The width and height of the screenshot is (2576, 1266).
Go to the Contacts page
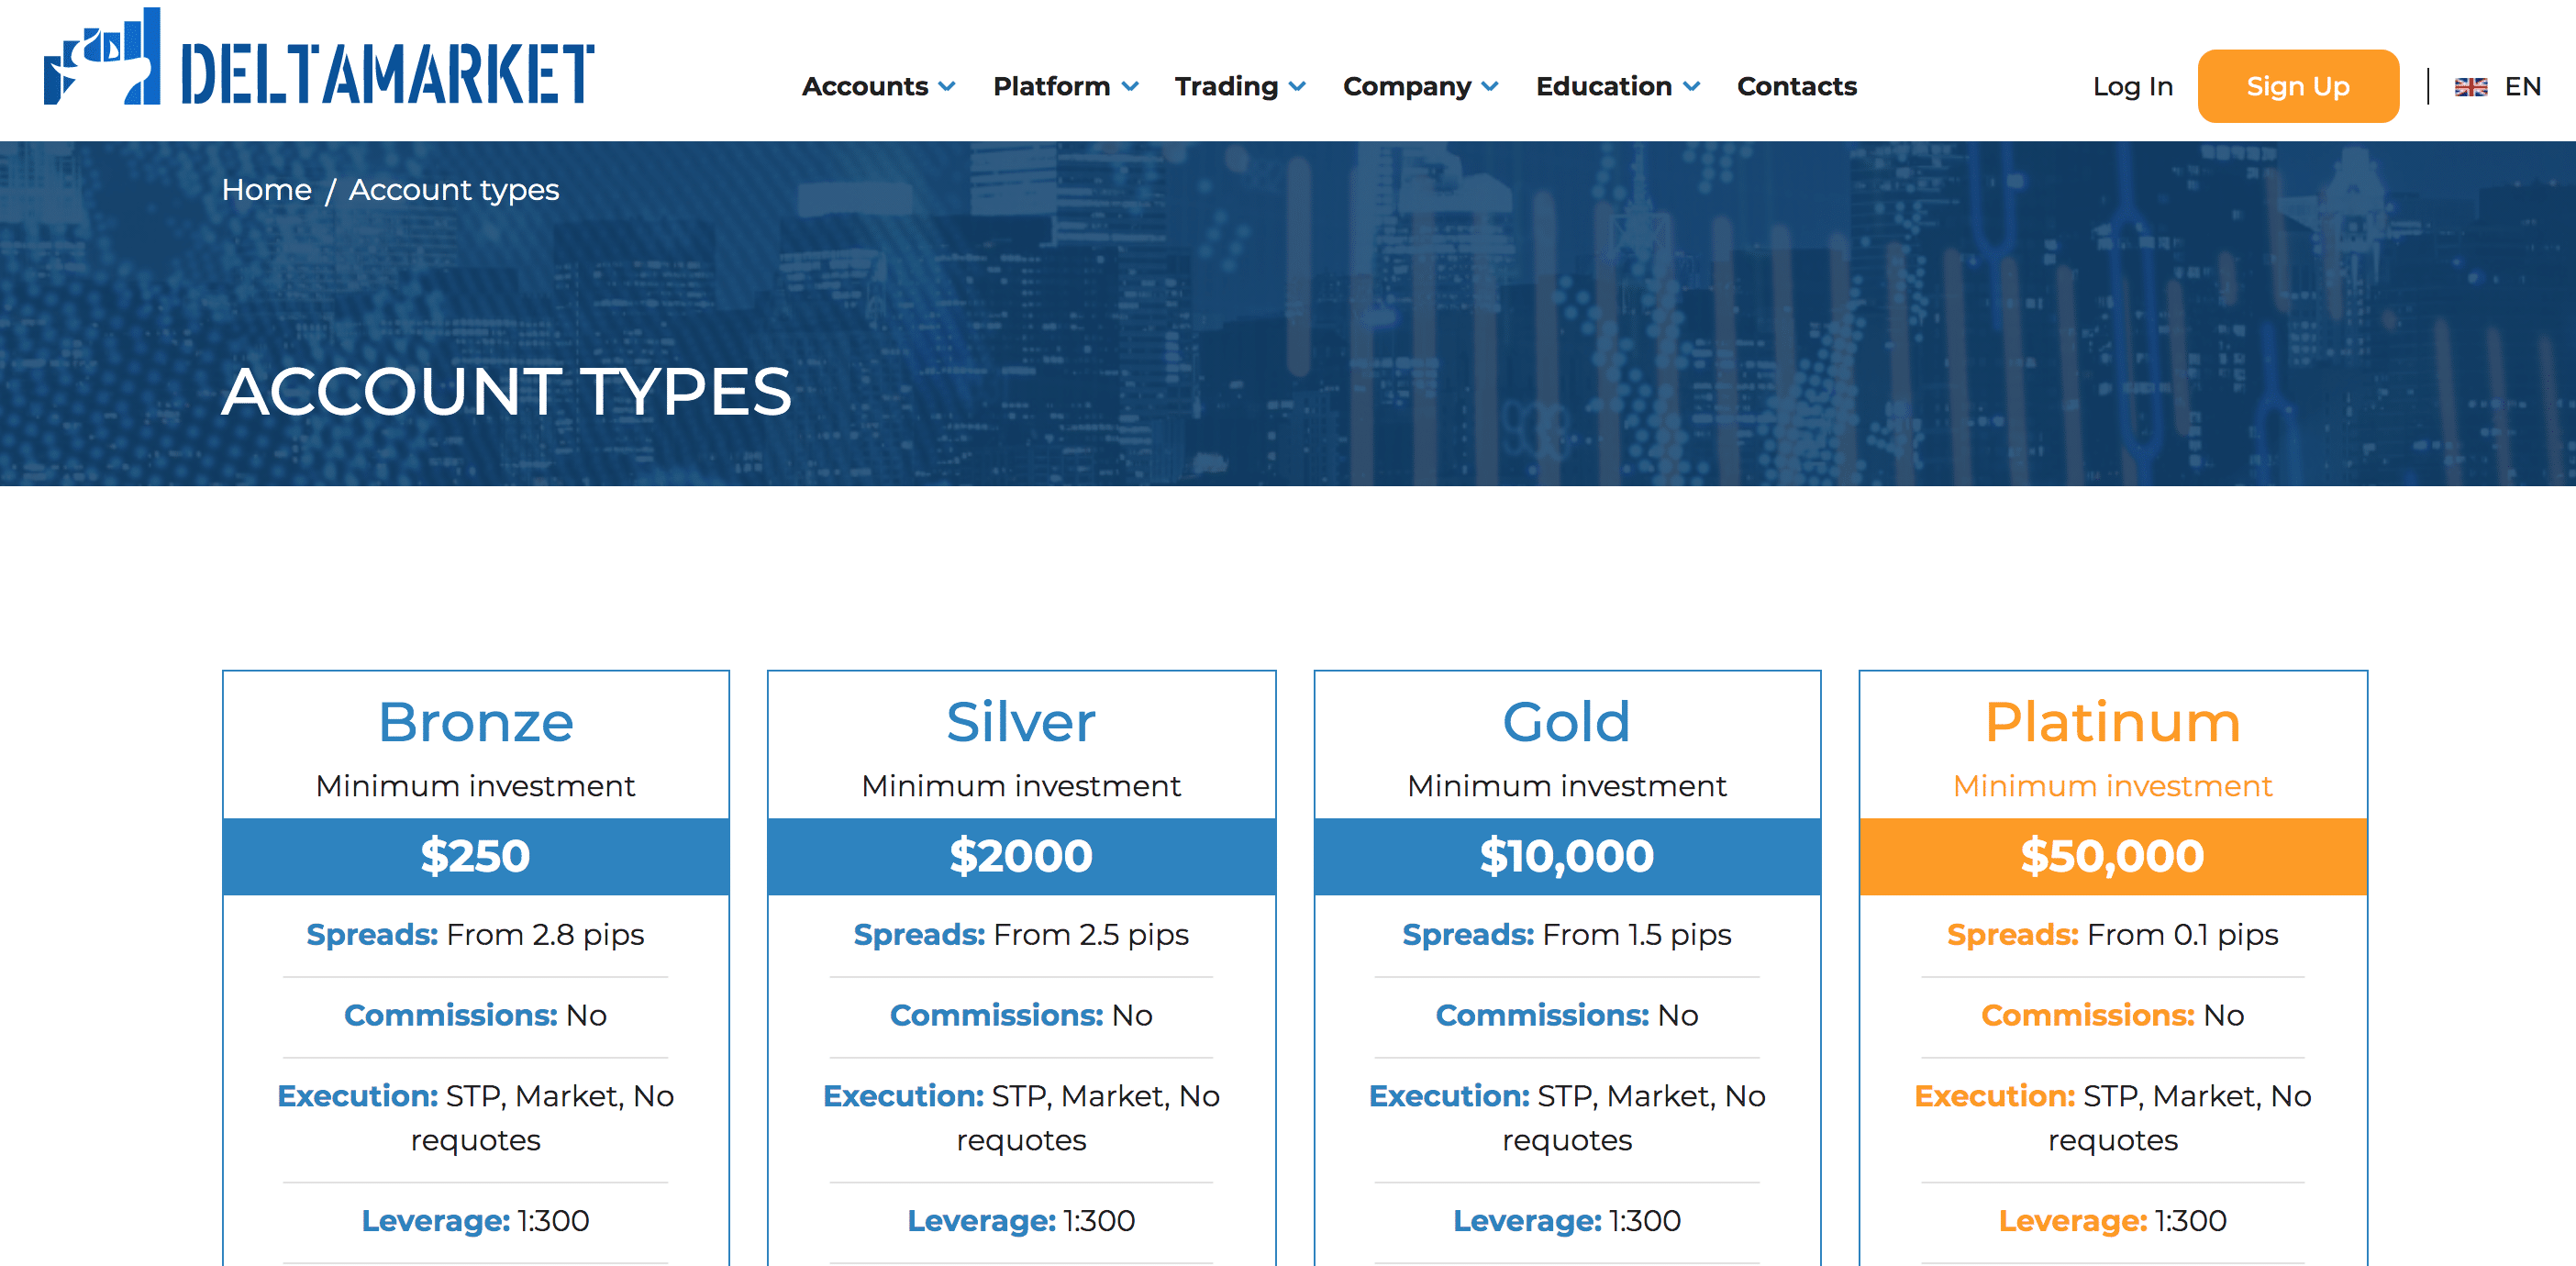click(1796, 87)
